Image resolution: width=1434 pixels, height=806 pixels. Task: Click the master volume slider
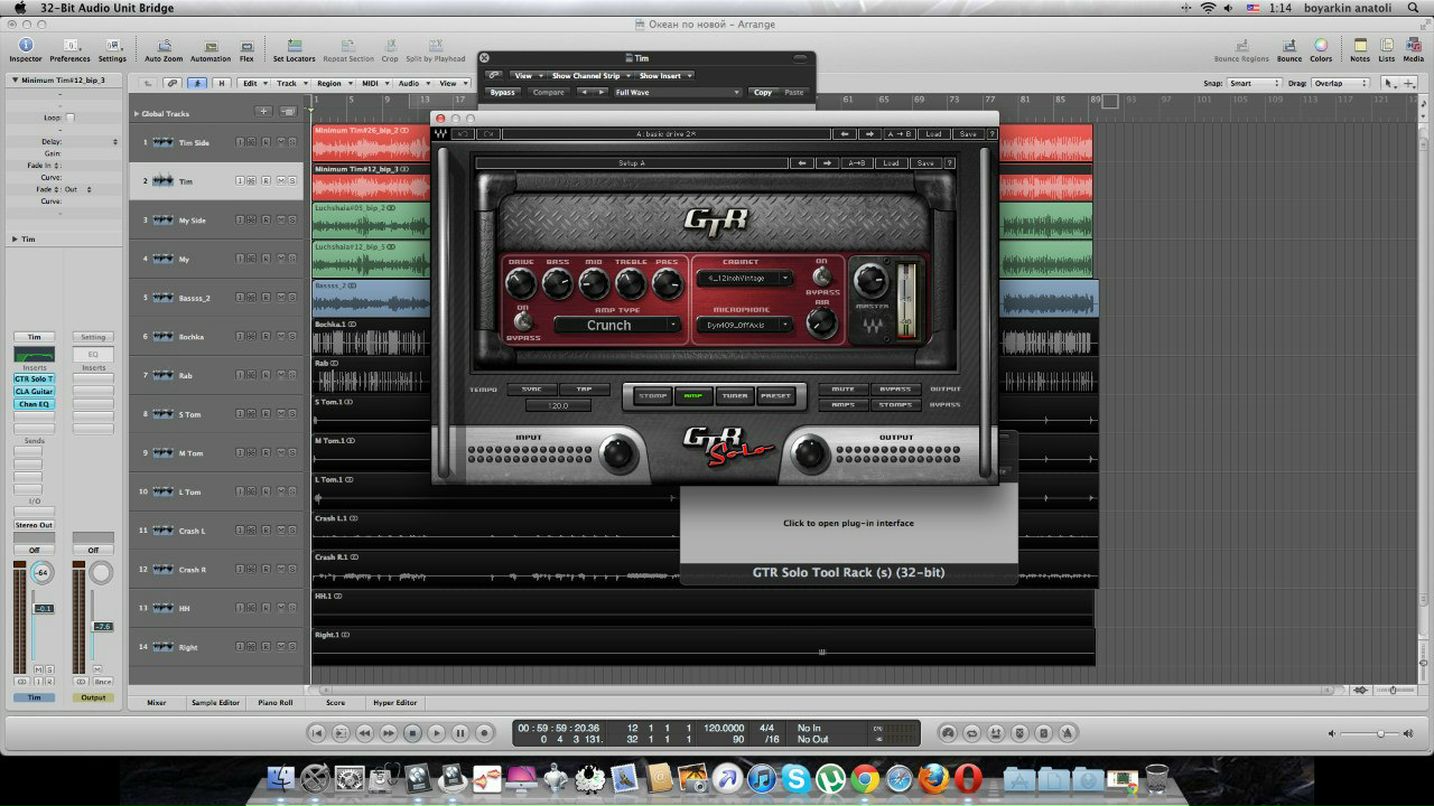tap(1380, 734)
